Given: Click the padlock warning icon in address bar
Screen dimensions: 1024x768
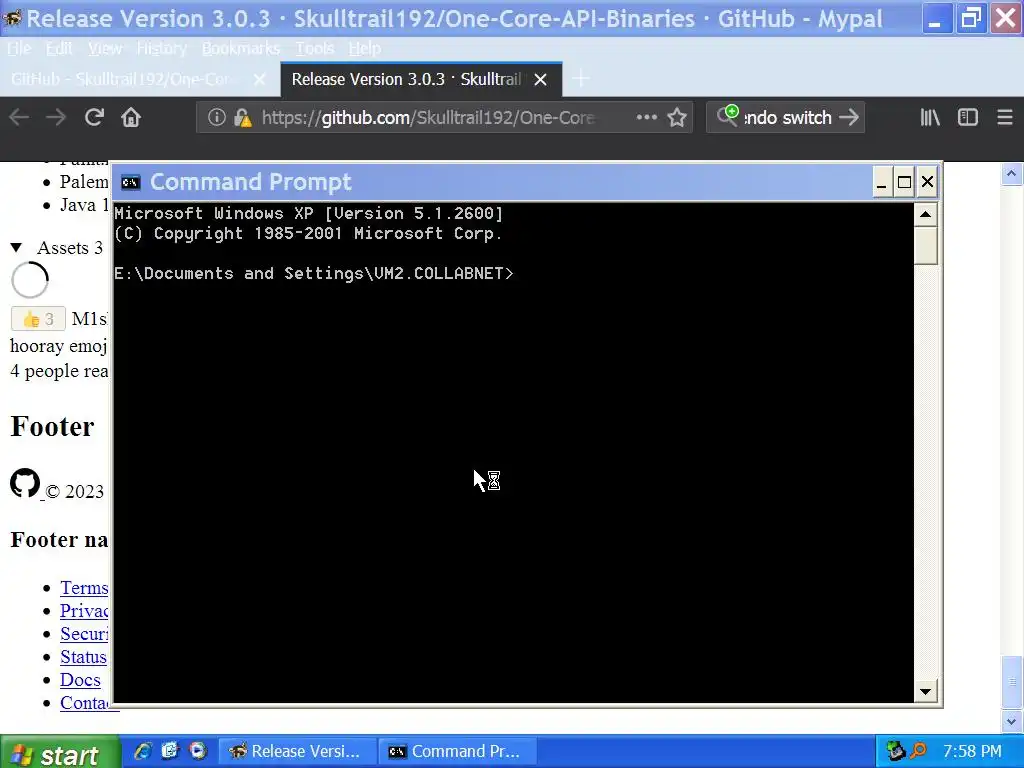Looking at the screenshot, I should click(242, 118).
